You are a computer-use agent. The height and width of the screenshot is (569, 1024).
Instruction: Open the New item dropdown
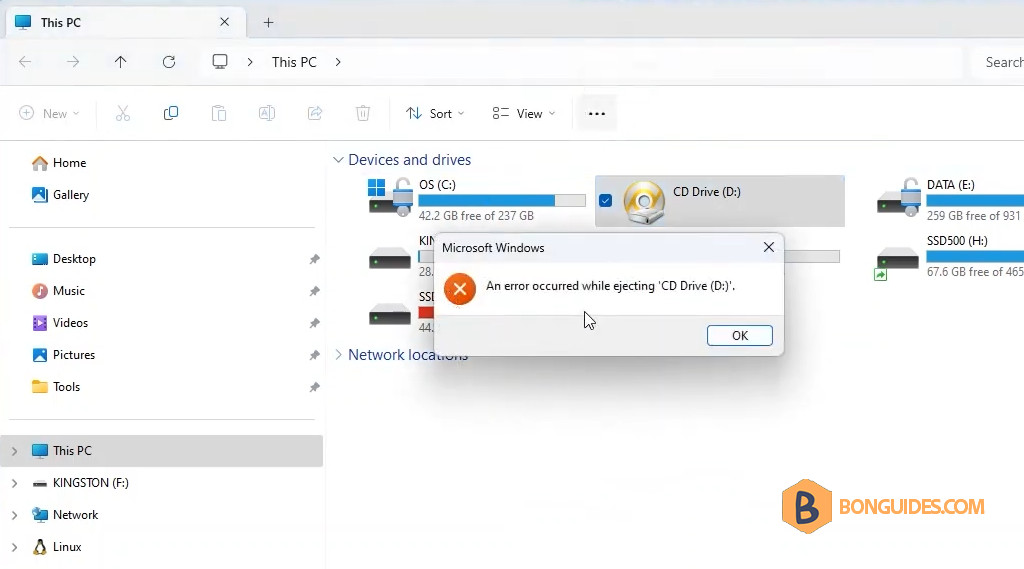[49, 114]
